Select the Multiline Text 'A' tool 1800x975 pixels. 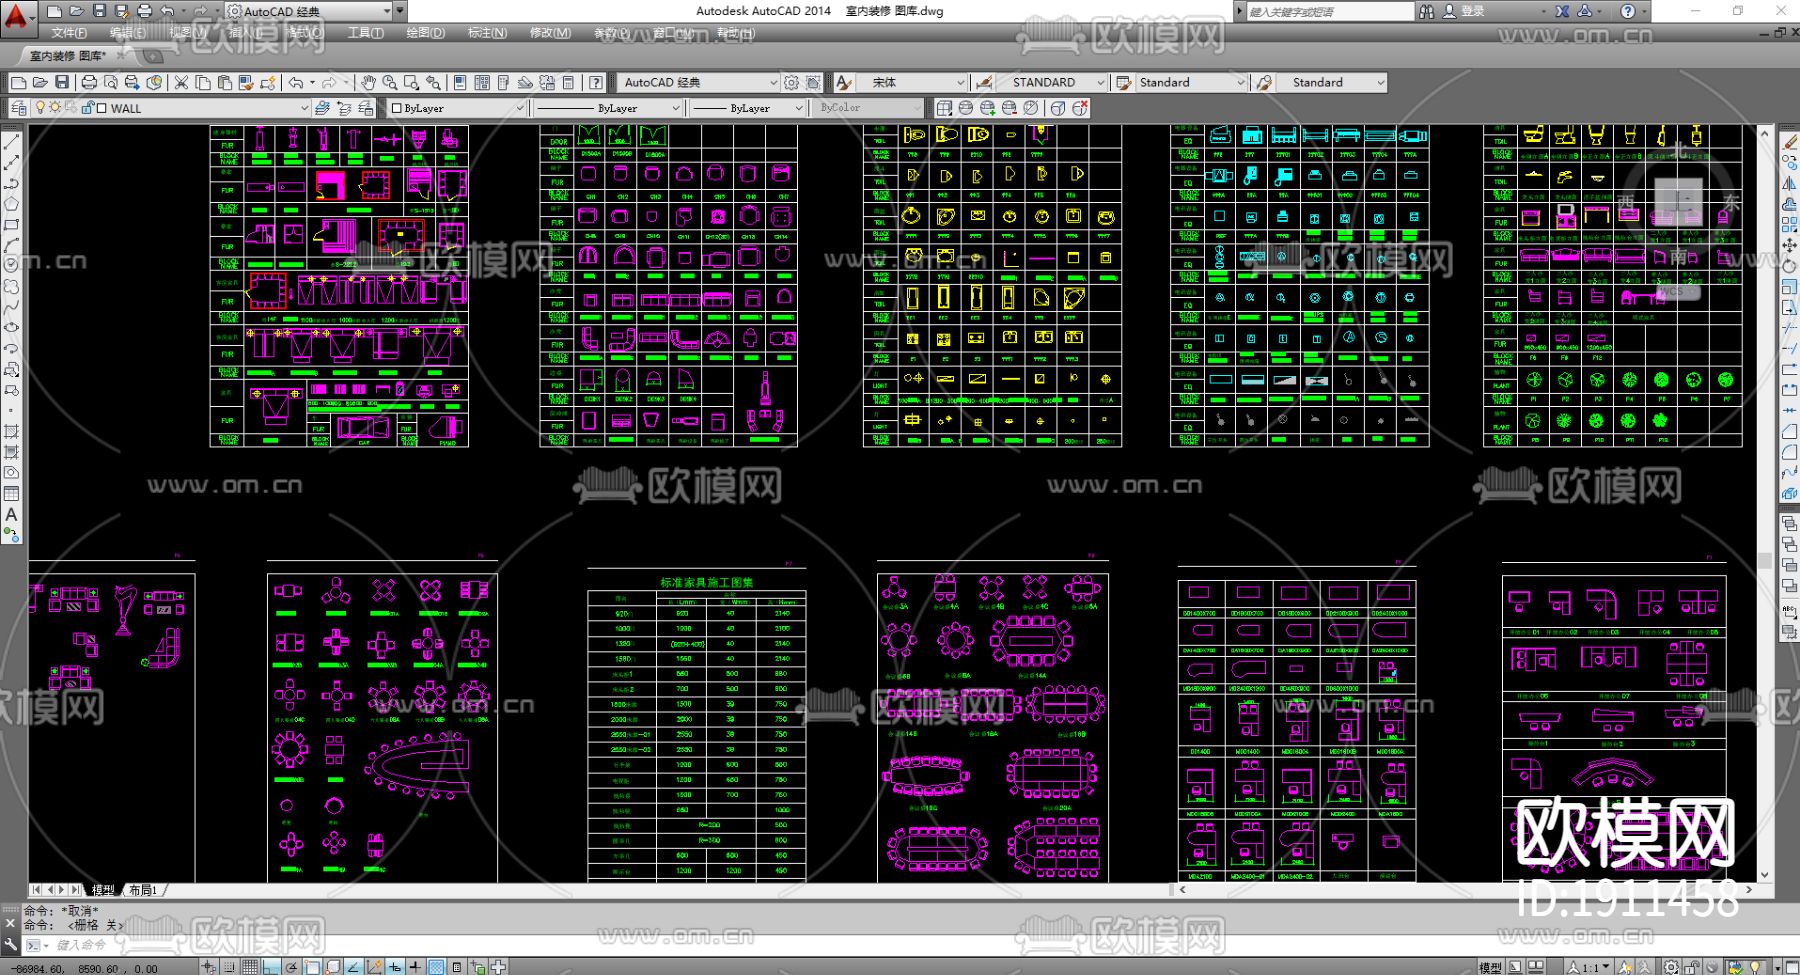coord(11,515)
